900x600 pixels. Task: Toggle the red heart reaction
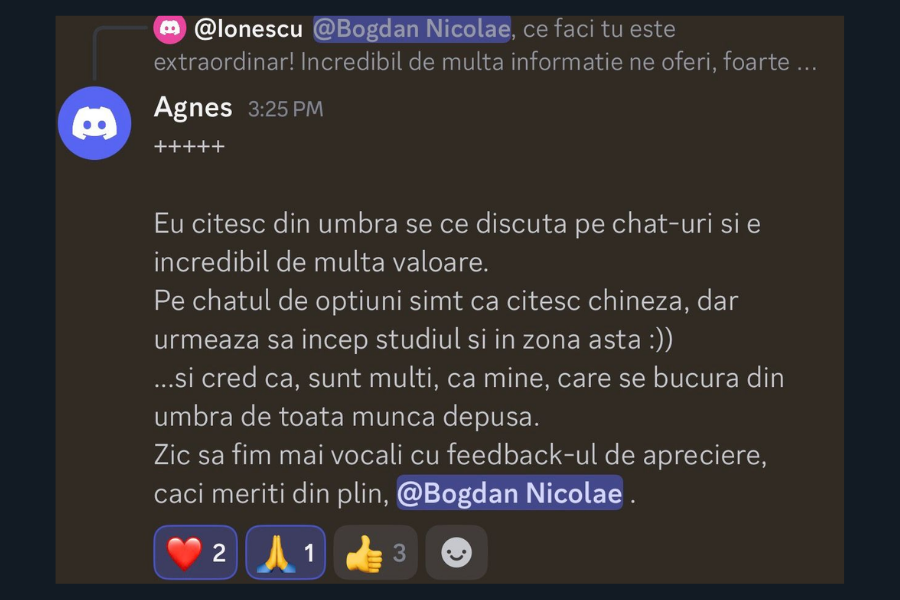click(195, 552)
